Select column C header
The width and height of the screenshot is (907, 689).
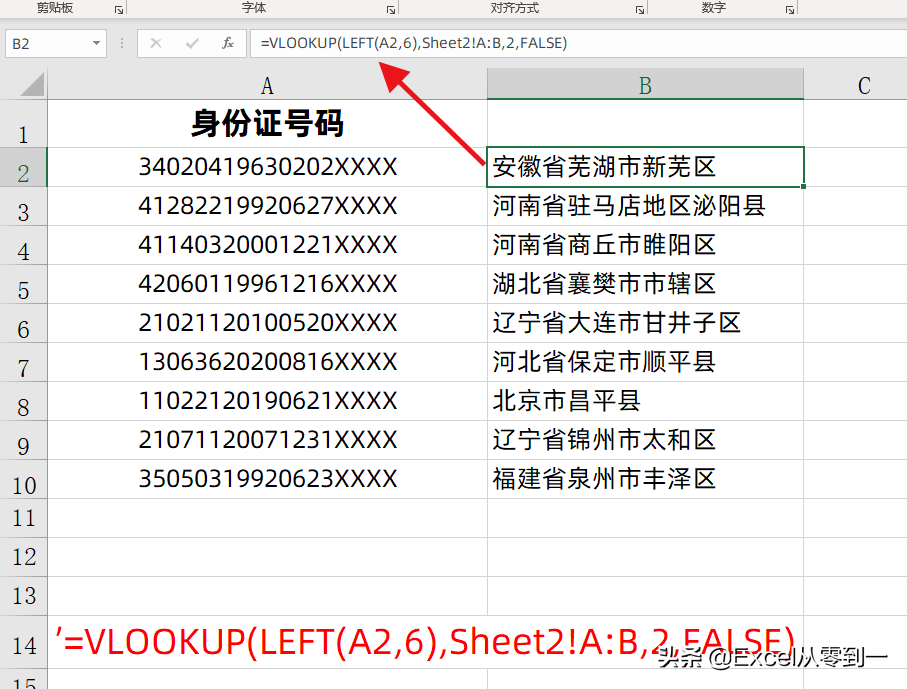(863, 85)
